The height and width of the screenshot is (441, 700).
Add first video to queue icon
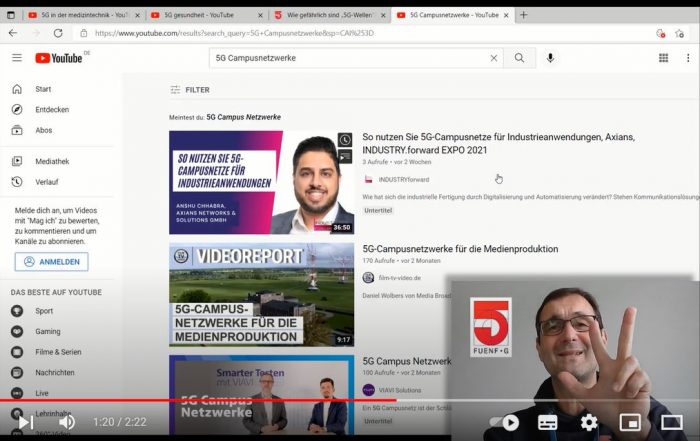345,157
